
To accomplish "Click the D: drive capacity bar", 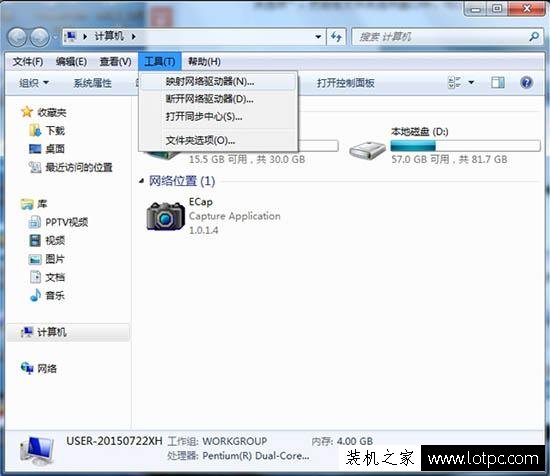I will [x=465, y=146].
